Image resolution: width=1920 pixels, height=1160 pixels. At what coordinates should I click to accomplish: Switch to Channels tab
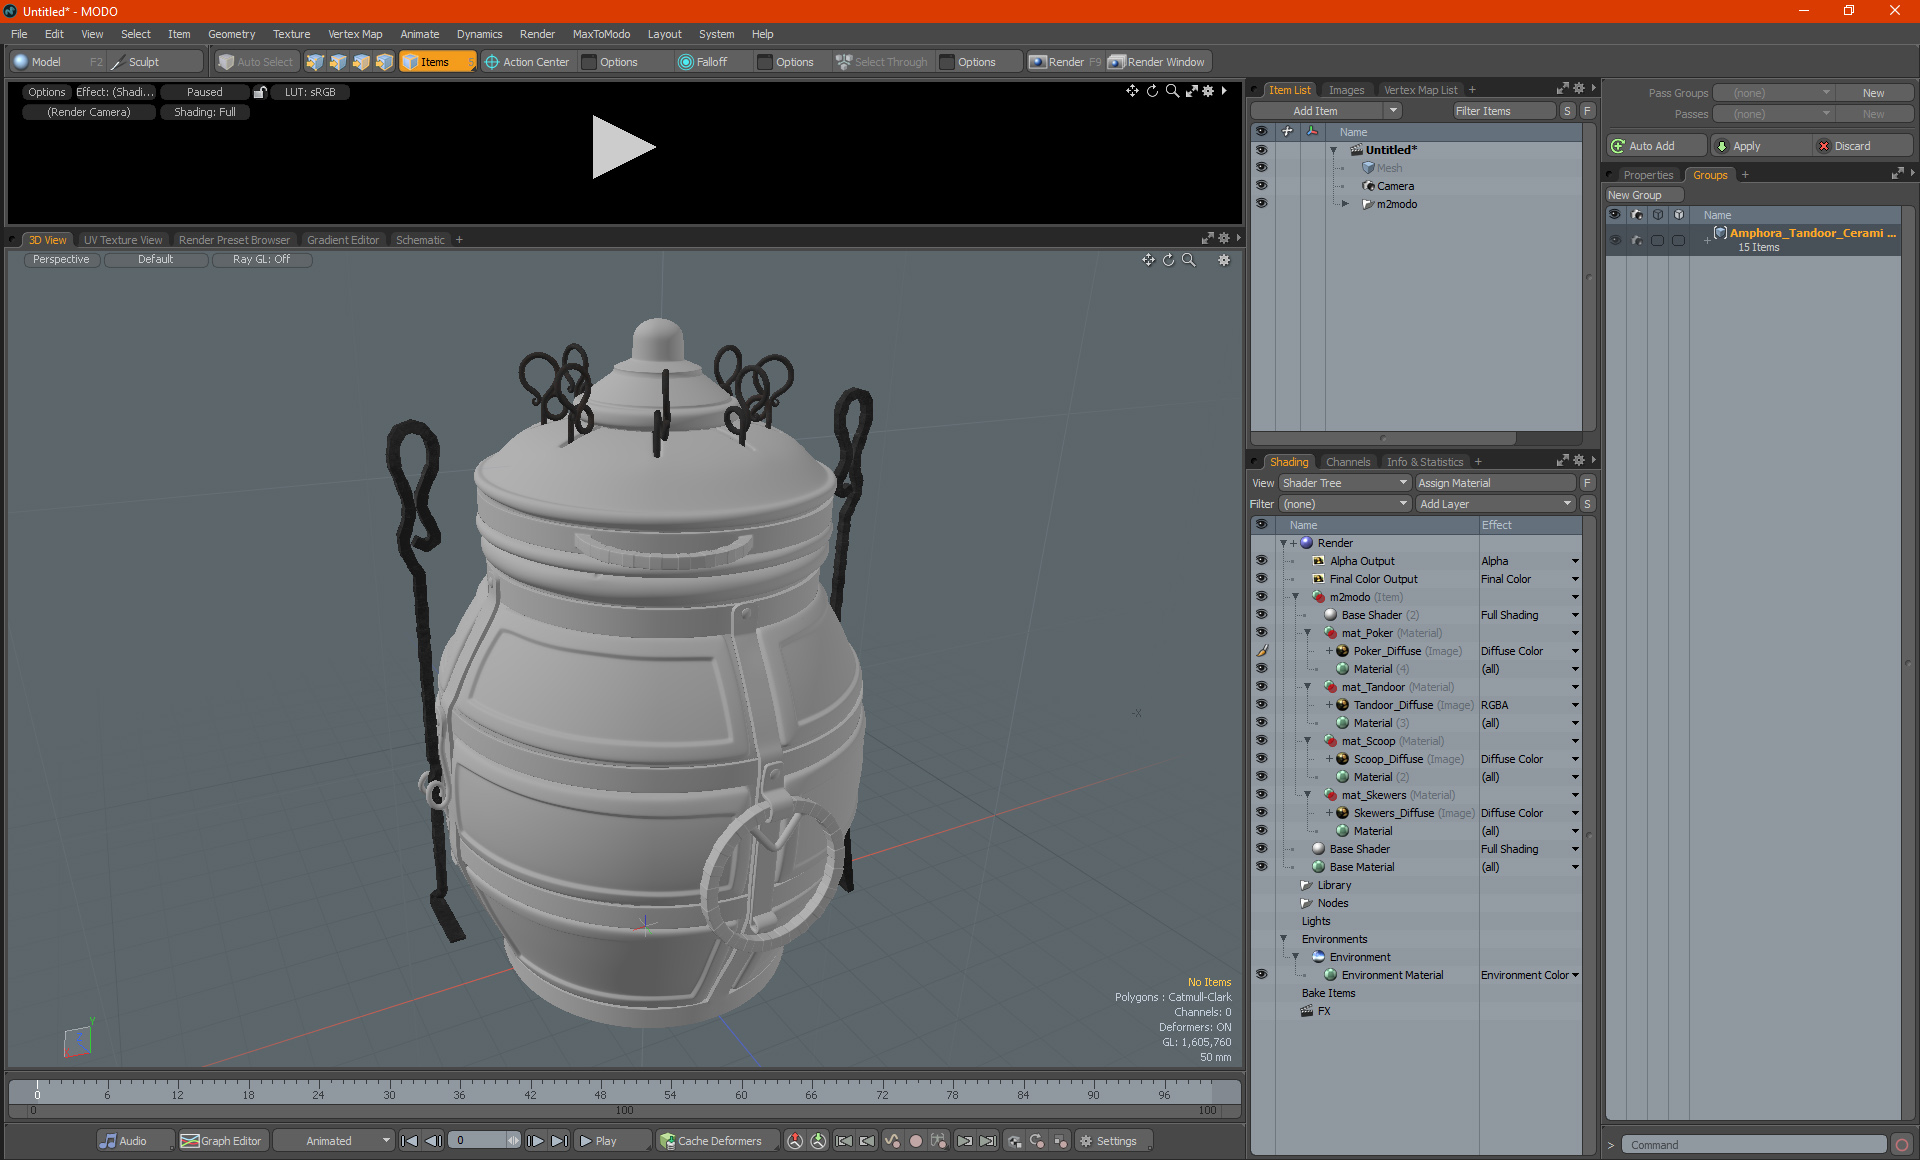click(1348, 462)
